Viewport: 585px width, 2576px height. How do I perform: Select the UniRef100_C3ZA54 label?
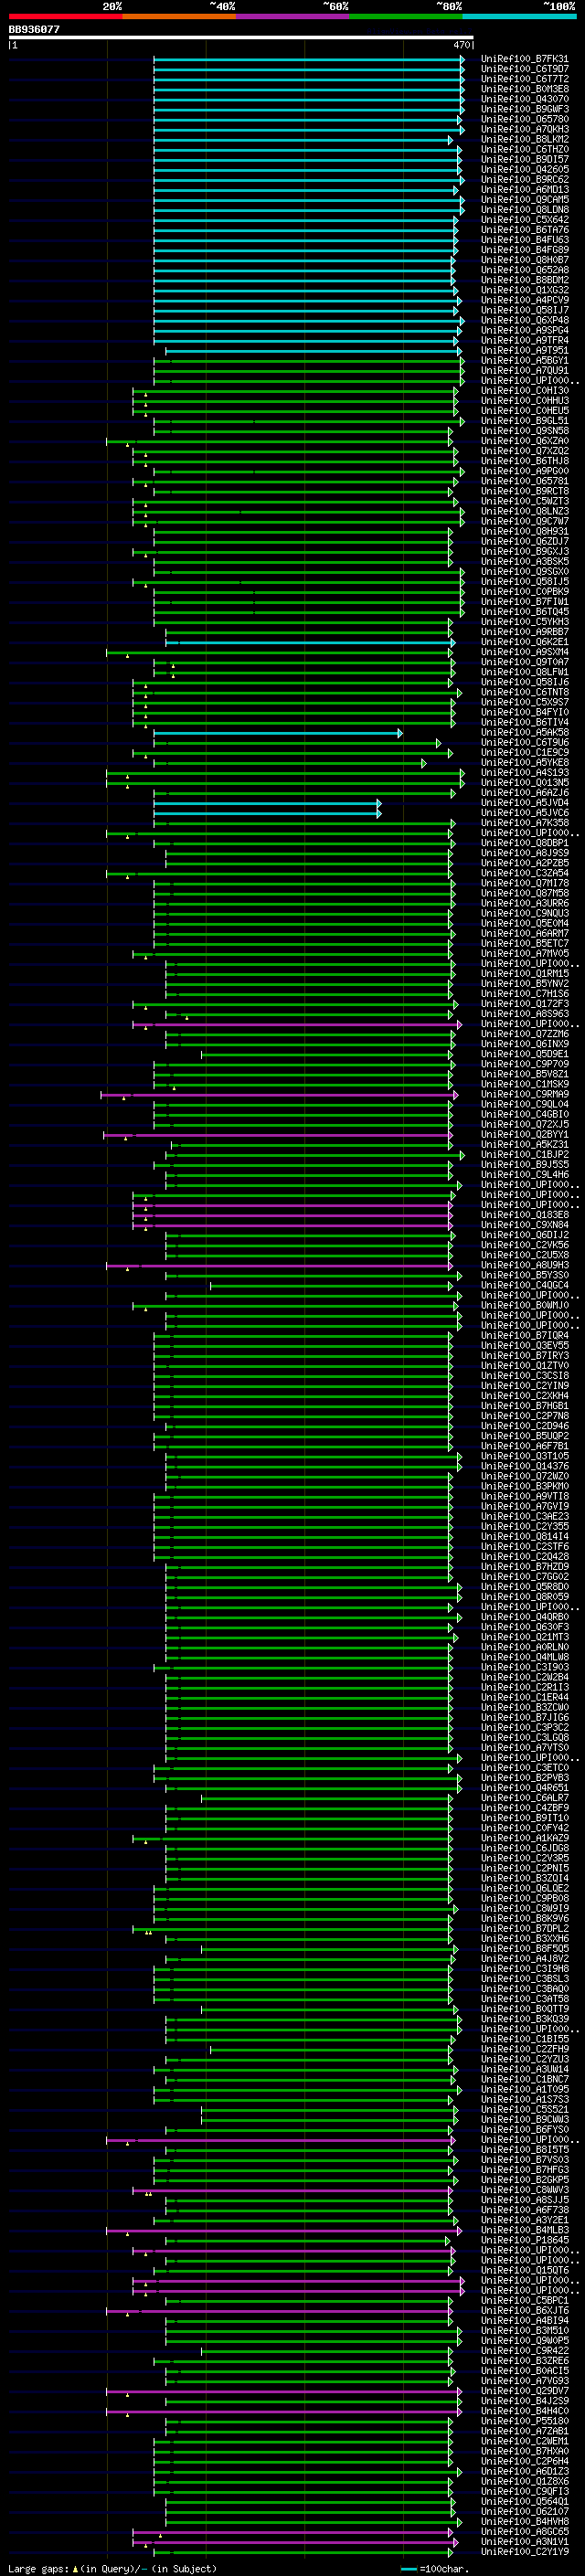tap(525, 874)
